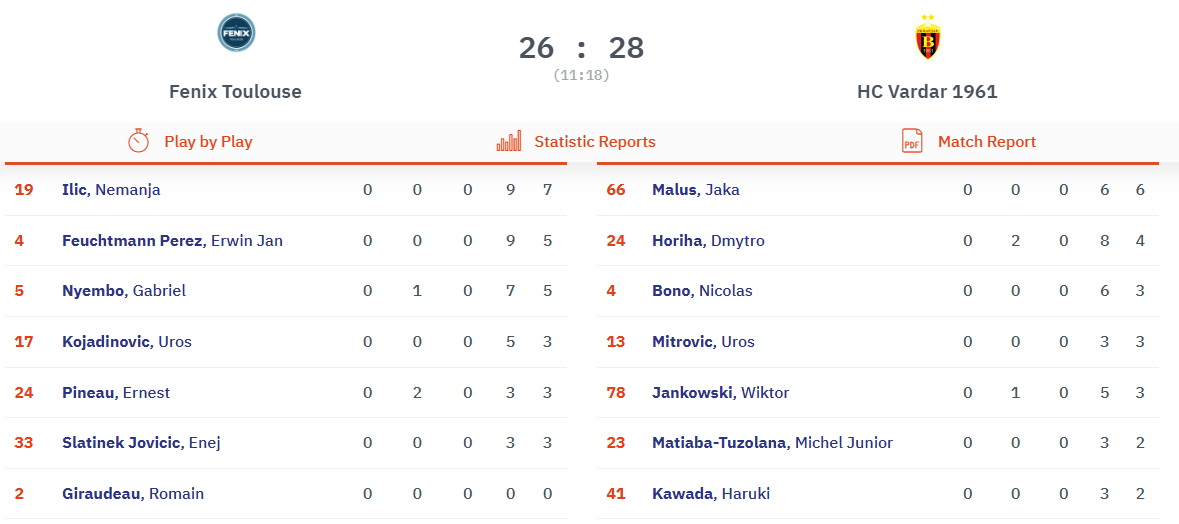Select player Feuchtmann Perez, Erwin Jan
The width and height of the screenshot is (1179, 524).
tap(172, 241)
